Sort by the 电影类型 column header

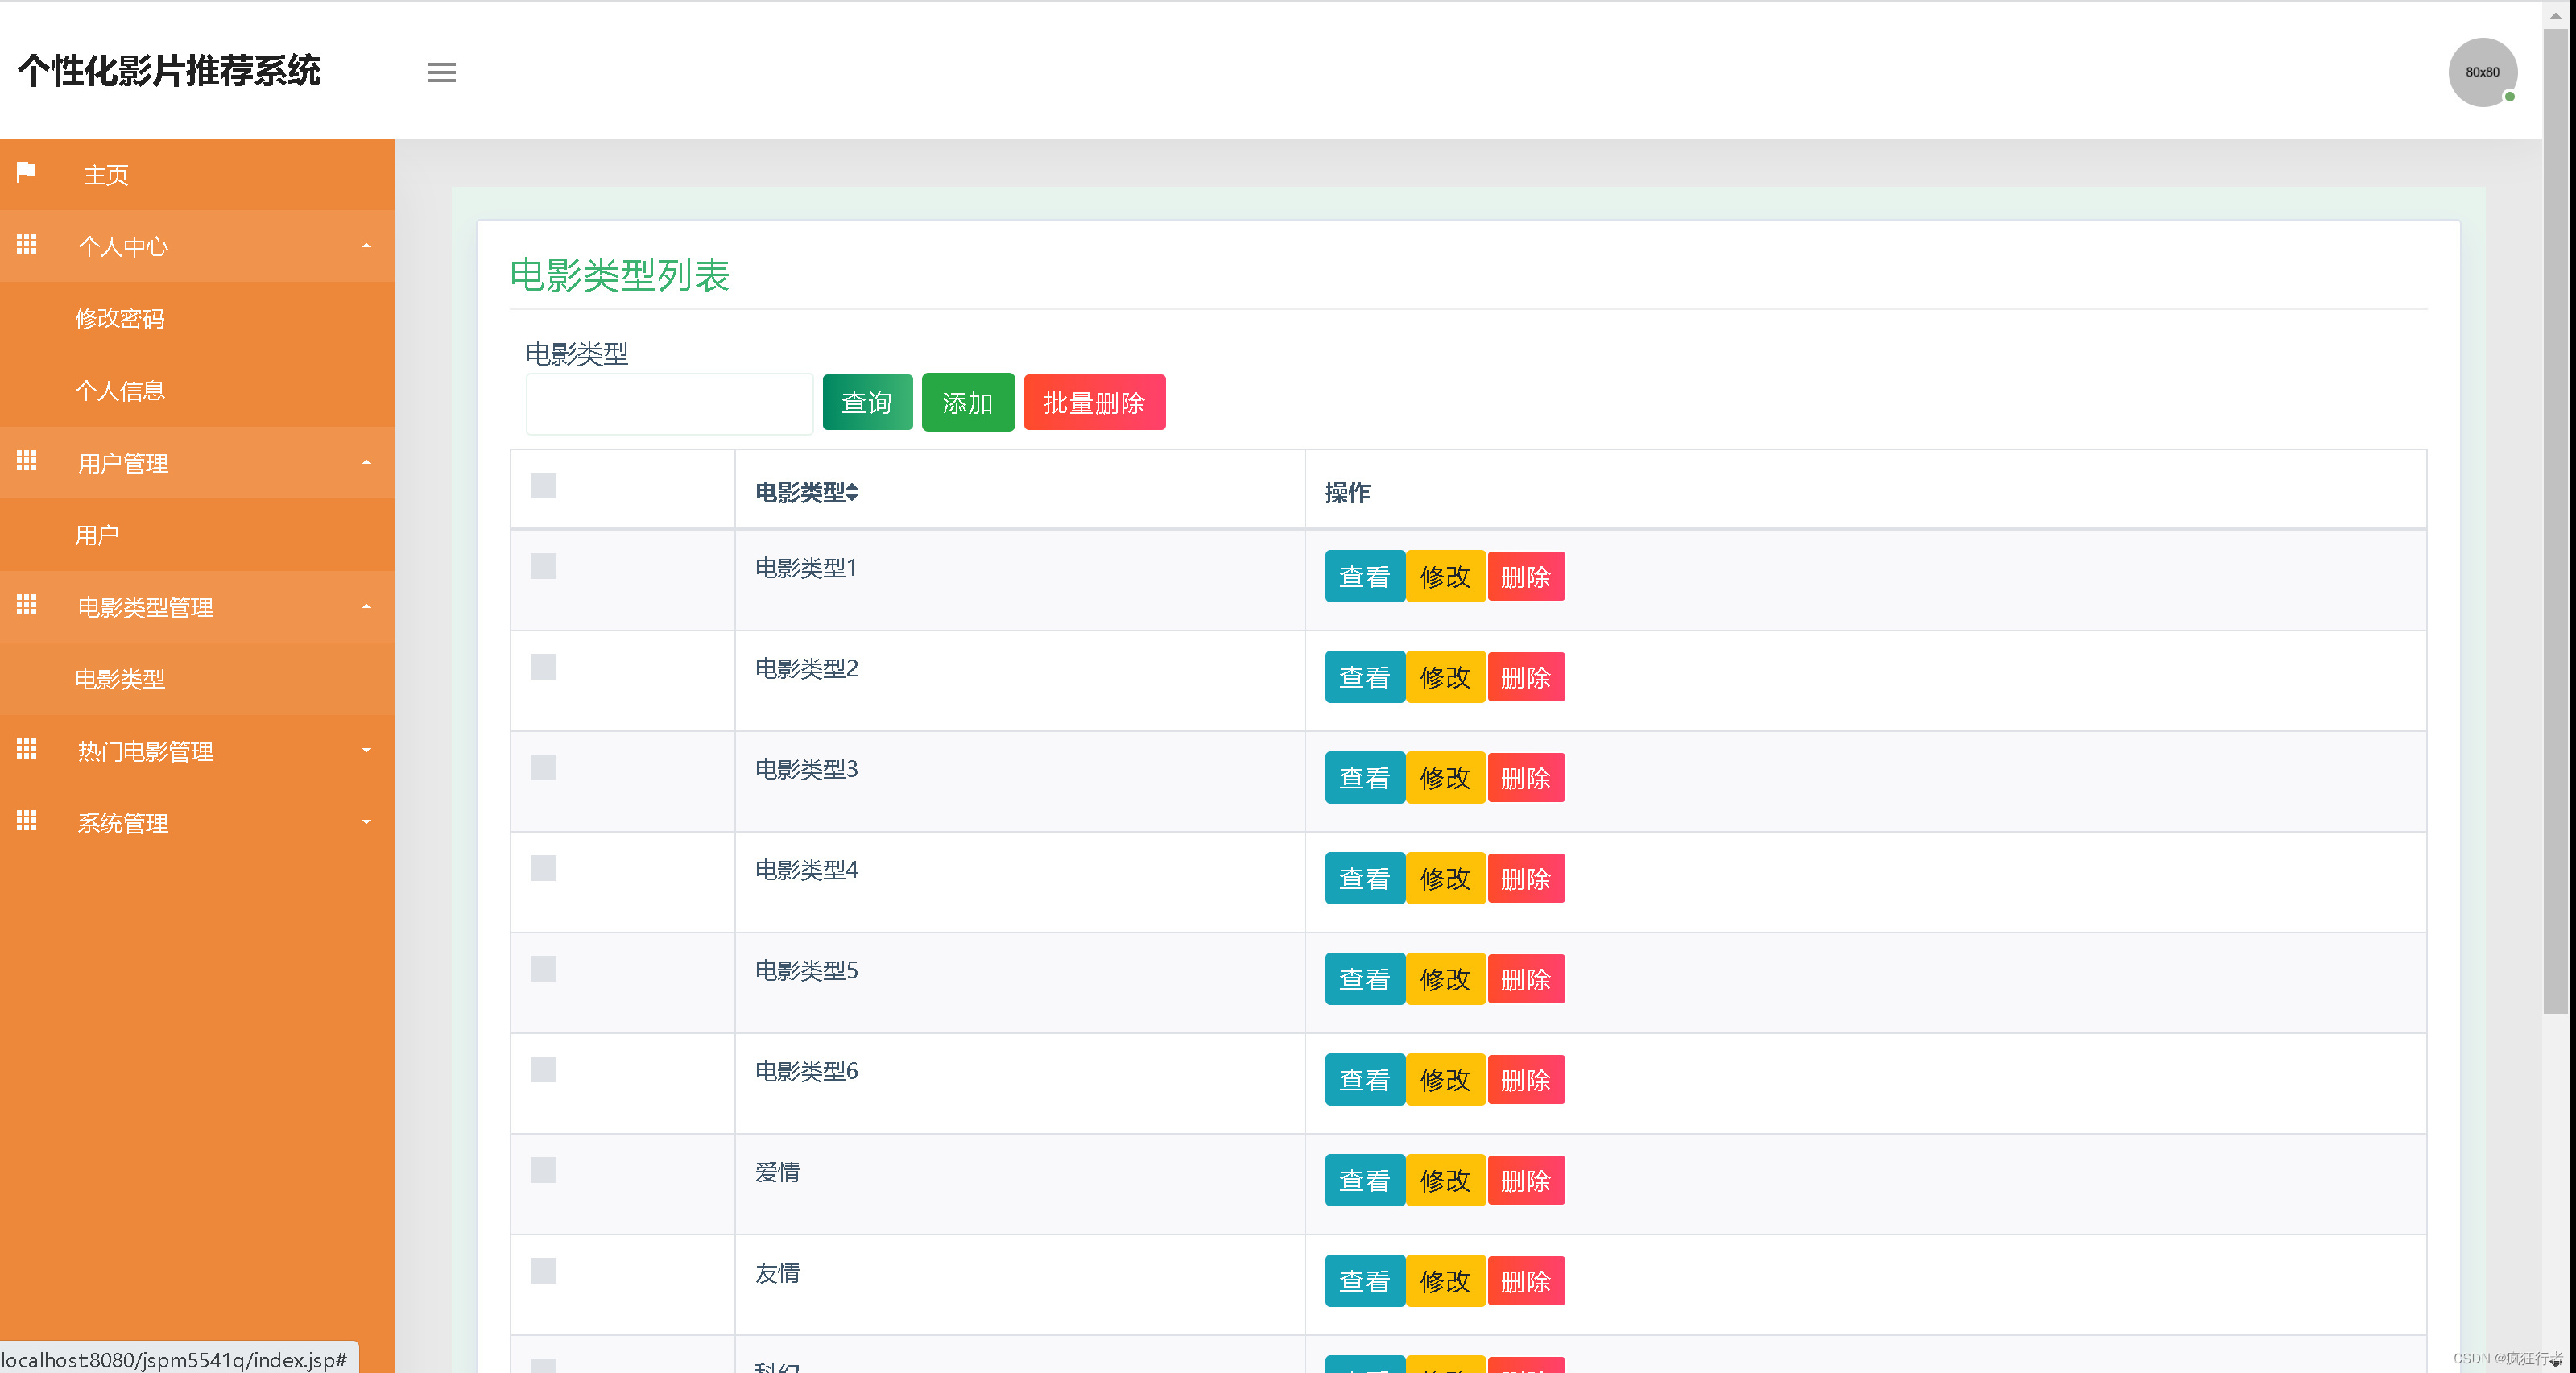807,492
